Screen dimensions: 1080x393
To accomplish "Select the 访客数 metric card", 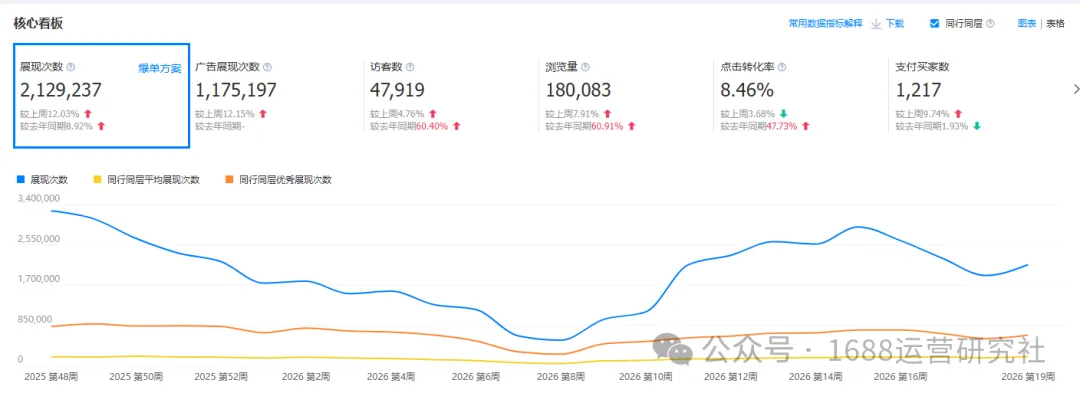I will 451,96.
